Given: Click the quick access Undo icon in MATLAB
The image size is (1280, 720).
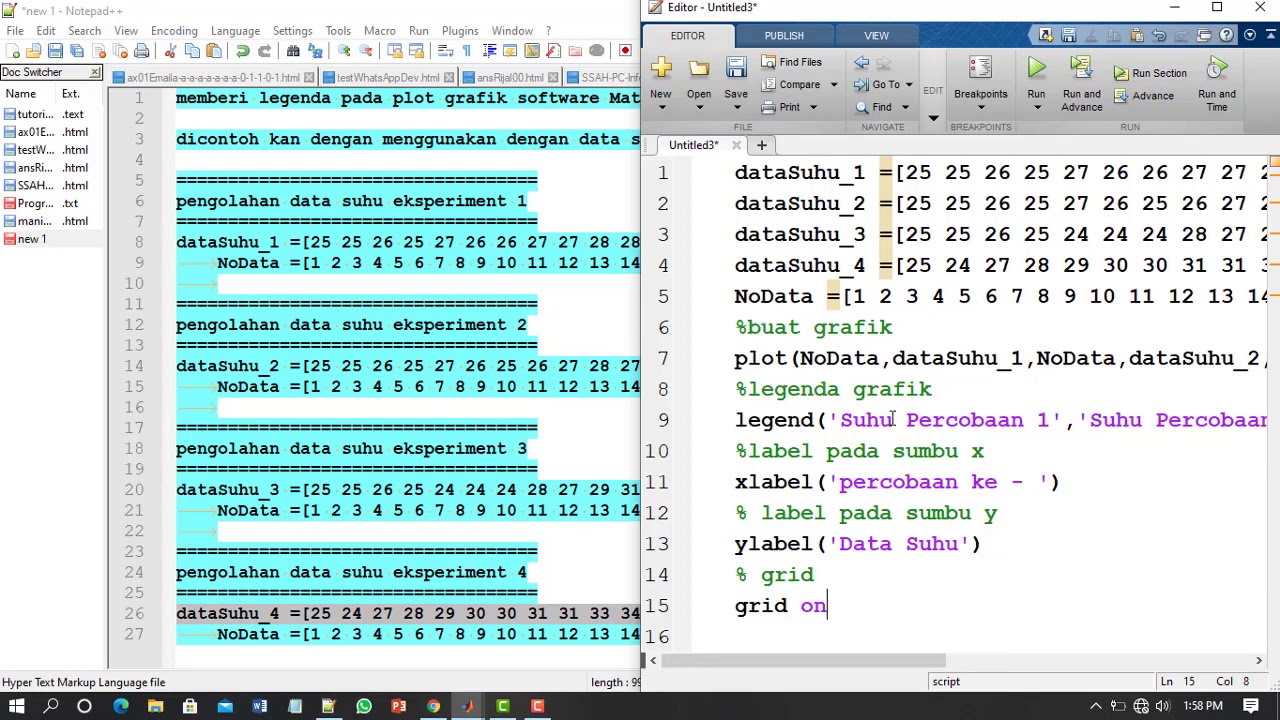Looking at the screenshot, I should coord(1159,36).
